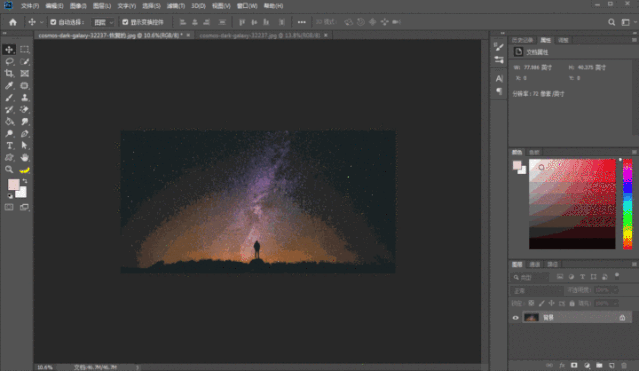639x371 pixels.
Task: Select the Pen tool
Action: click(24, 133)
